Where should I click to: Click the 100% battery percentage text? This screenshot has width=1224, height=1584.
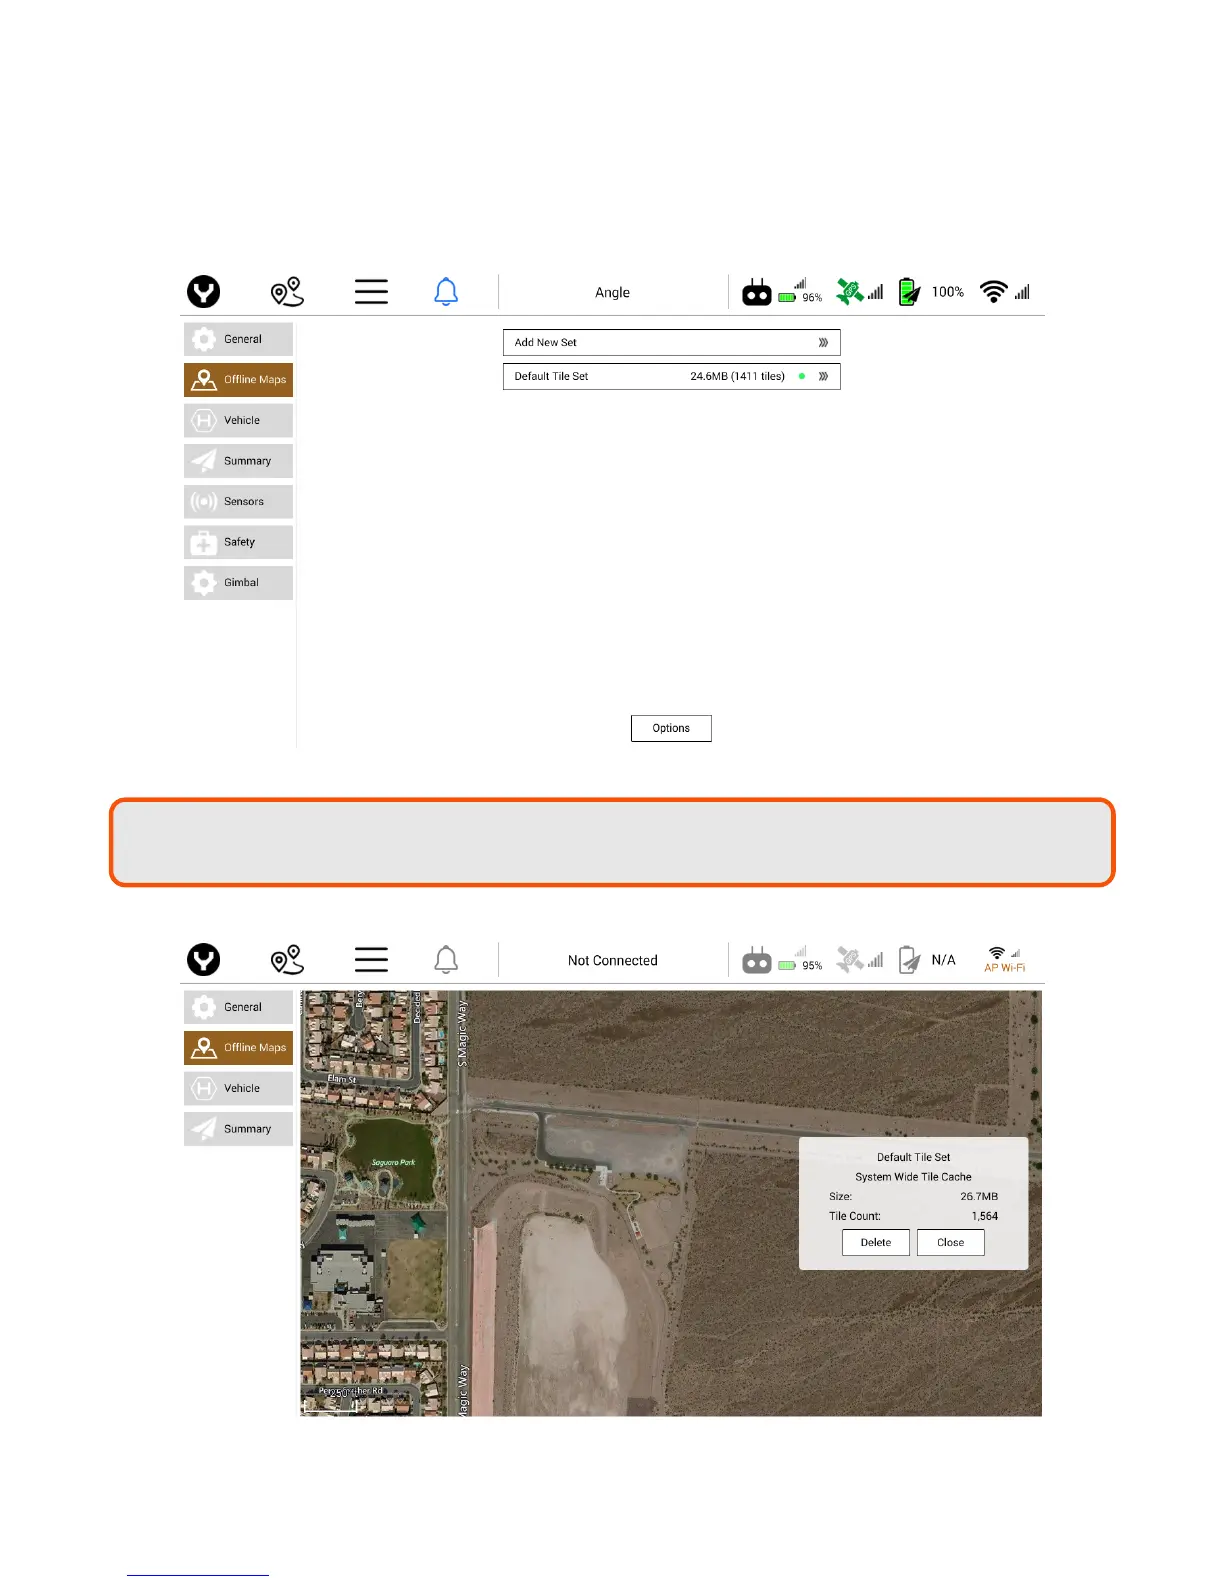pos(948,292)
